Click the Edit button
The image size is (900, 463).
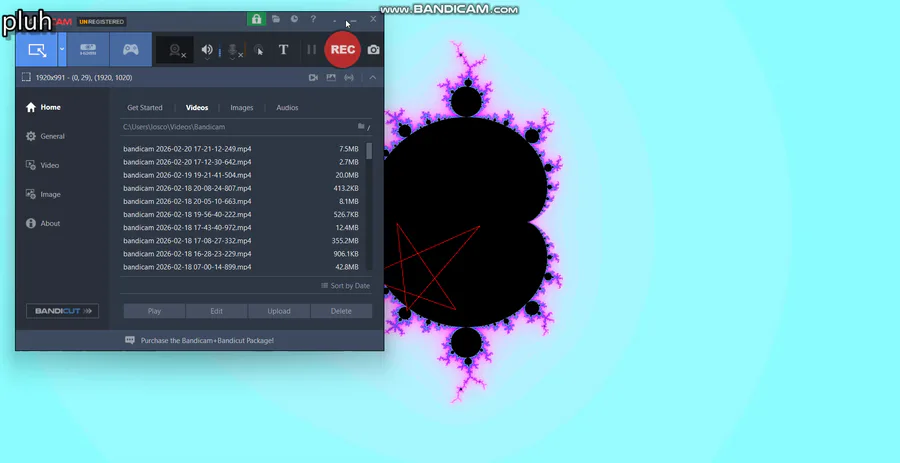pyautogui.click(x=216, y=311)
